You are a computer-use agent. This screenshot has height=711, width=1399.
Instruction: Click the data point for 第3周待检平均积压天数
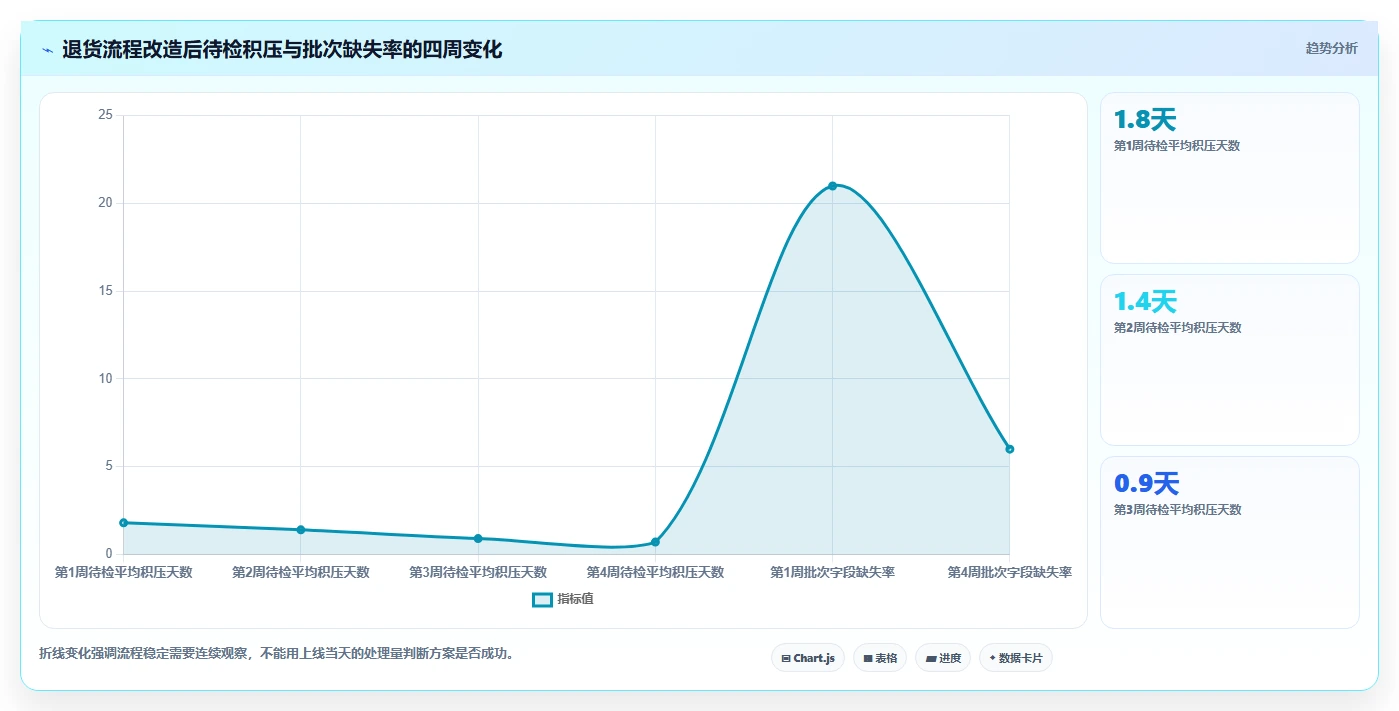coord(478,539)
